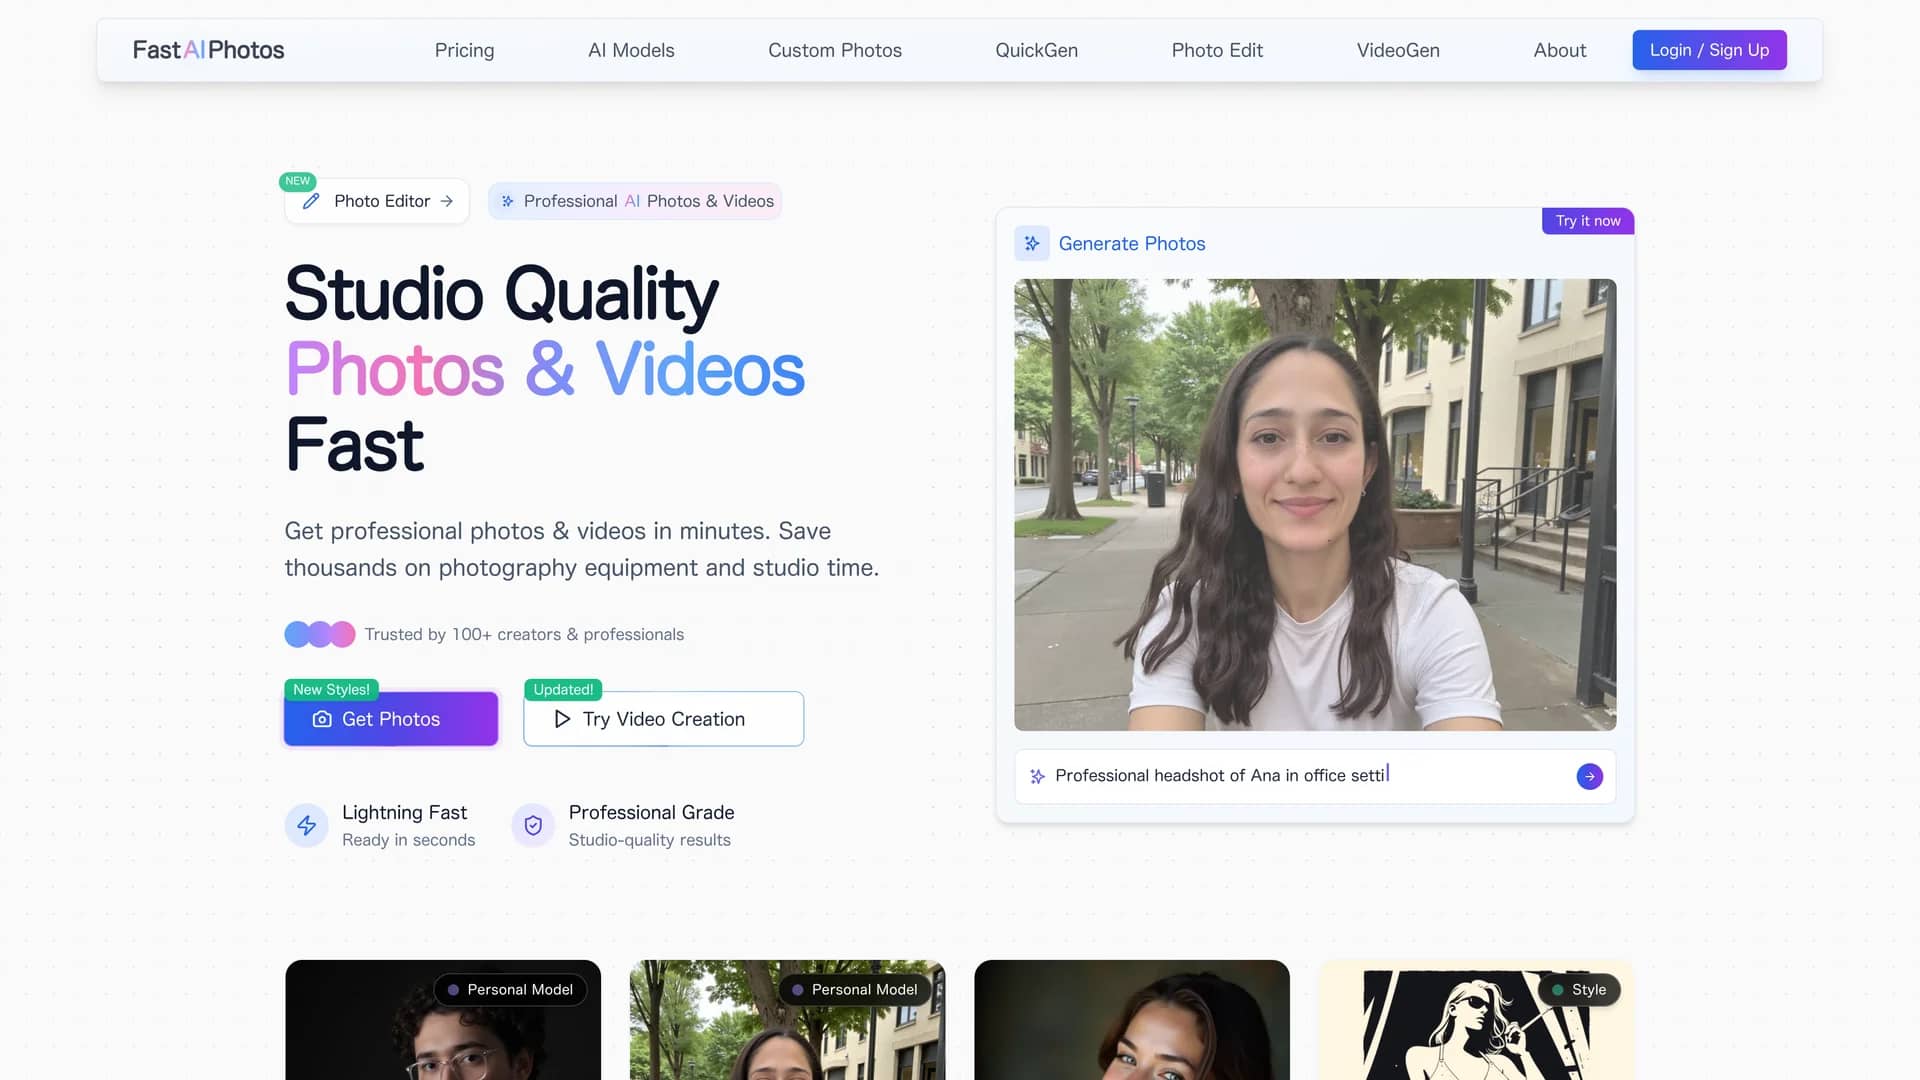This screenshot has height=1080, width=1920.
Task: Go to the AI Models page
Action: pos(631,50)
